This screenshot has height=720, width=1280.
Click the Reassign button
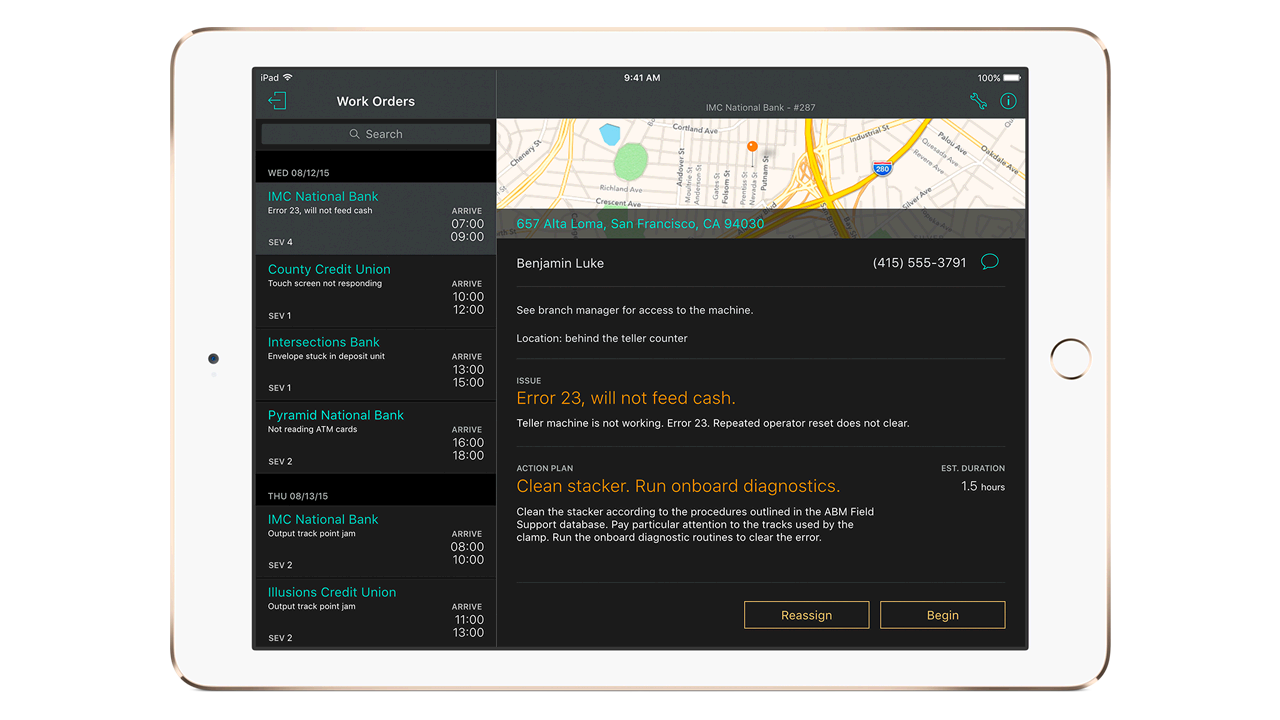(806, 615)
